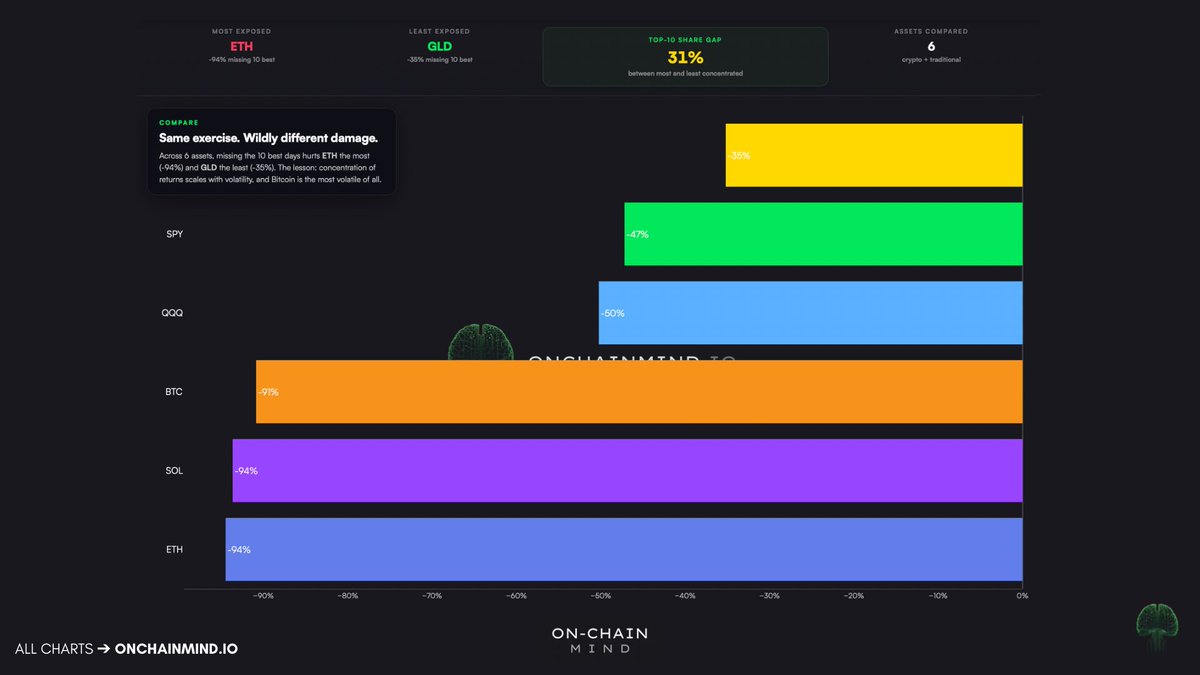Image resolution: width=1200 pixels, height=675 pixels.
Task: Click the 'ALL CHARTS' text in the footer
Action: click(54, 649)
